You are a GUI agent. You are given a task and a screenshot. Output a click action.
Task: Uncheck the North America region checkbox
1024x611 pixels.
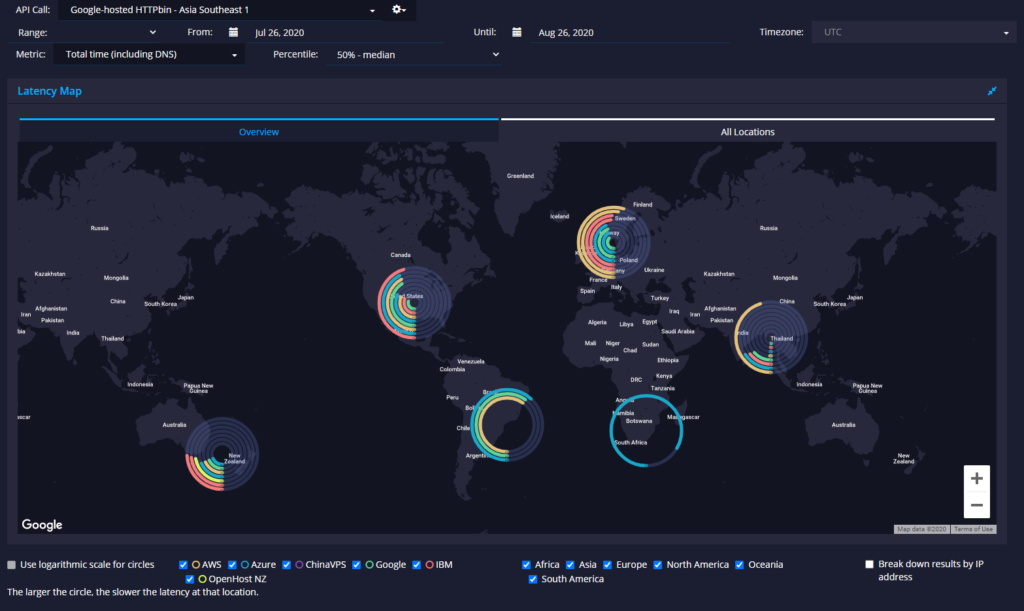pos(658,565)
